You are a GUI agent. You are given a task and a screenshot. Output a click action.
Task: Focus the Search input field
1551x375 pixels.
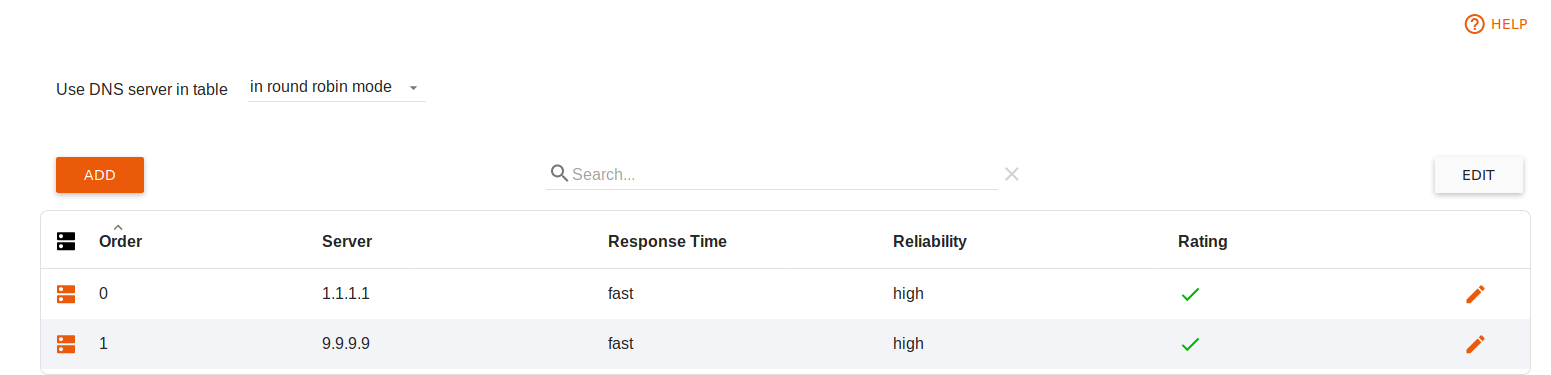784,174
